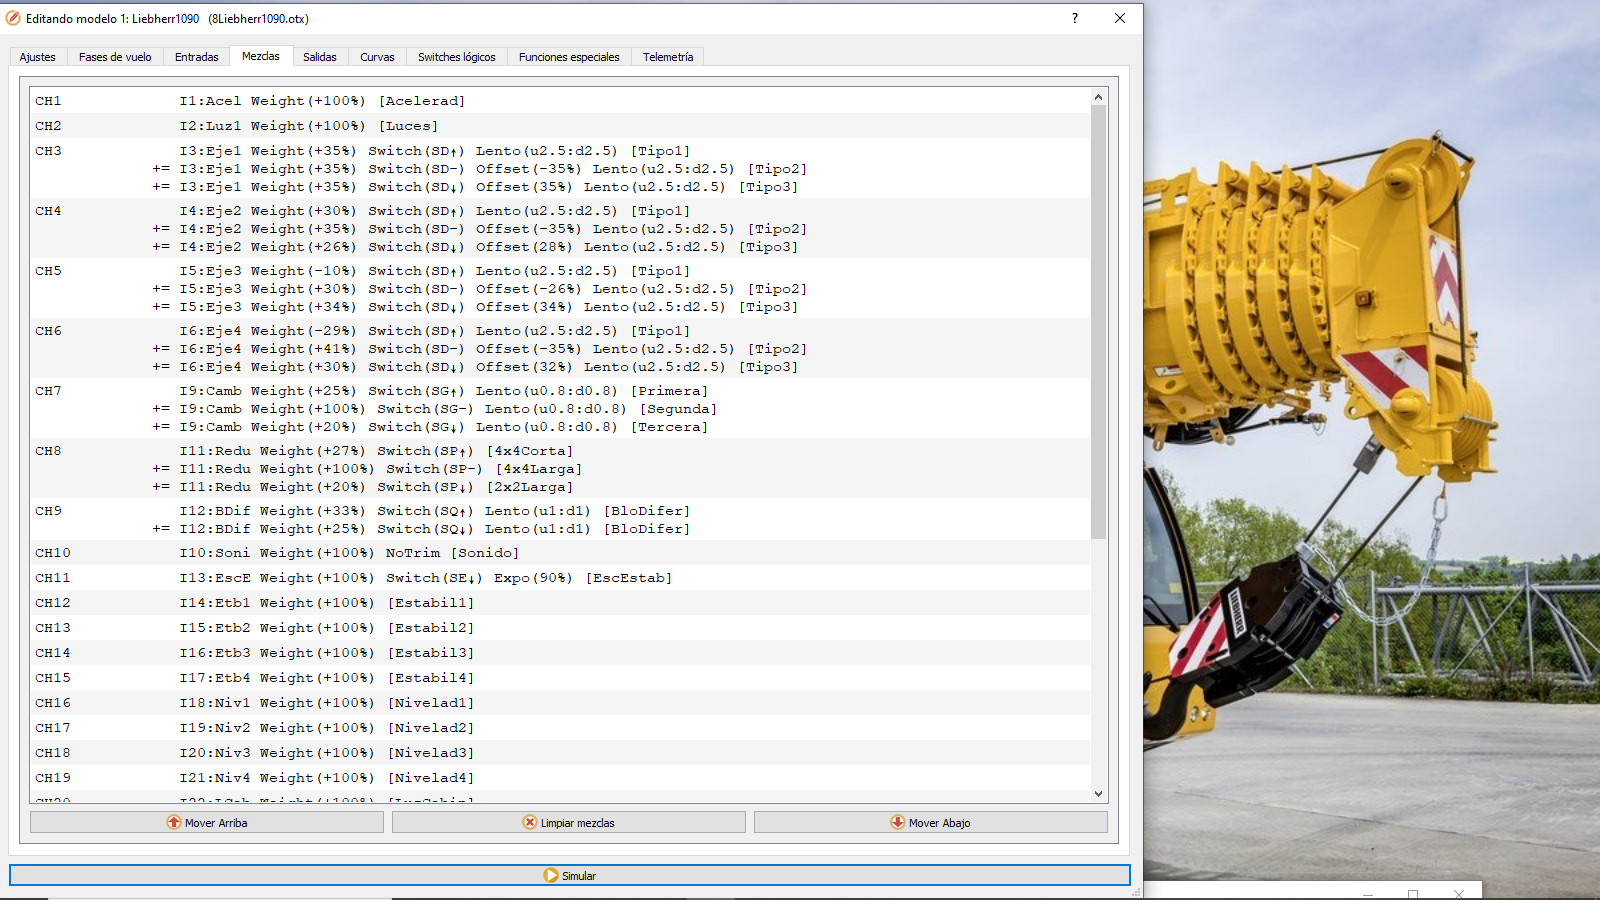Click the scrollbar up arrow in mix list

[1098, 97]
